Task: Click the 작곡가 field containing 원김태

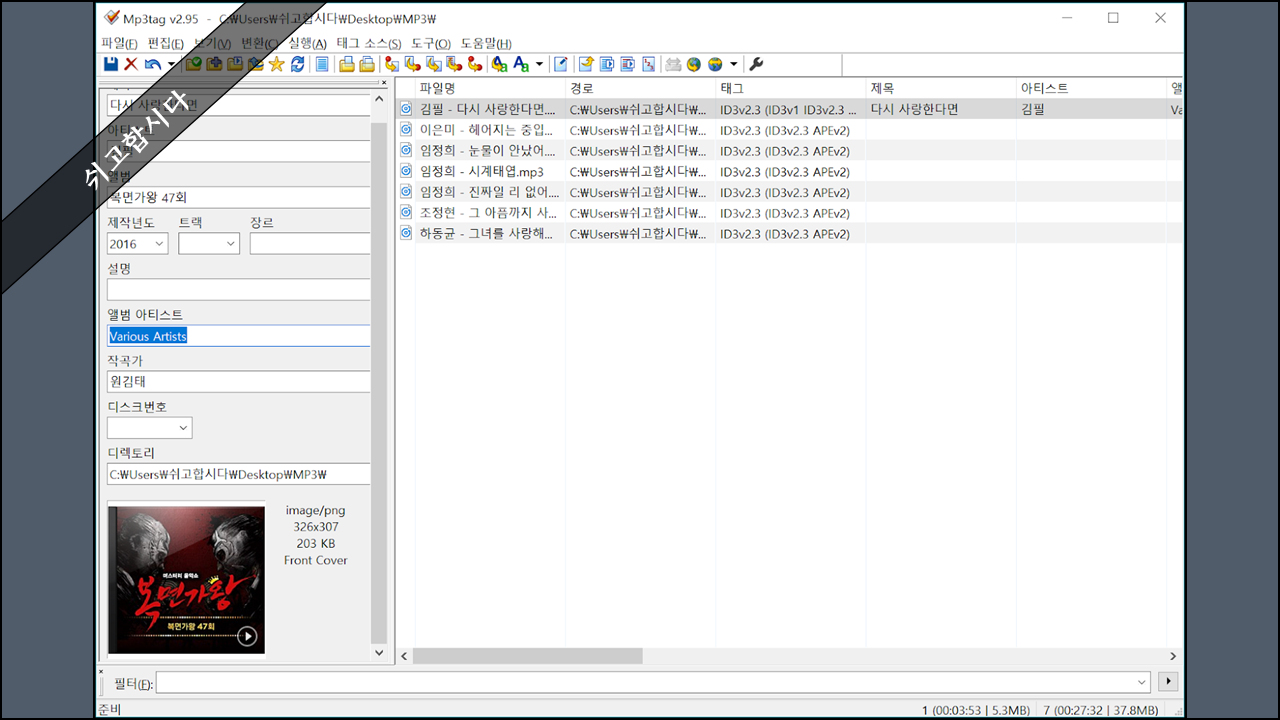Action: click(239, 381)
